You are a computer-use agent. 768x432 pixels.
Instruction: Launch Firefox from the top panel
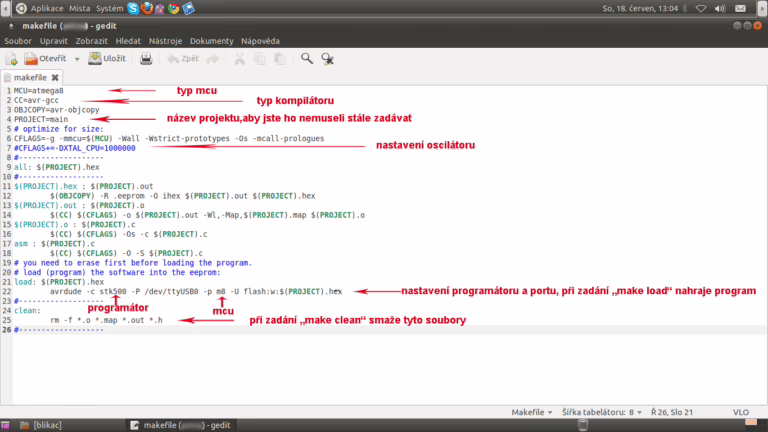pos(148,7)
